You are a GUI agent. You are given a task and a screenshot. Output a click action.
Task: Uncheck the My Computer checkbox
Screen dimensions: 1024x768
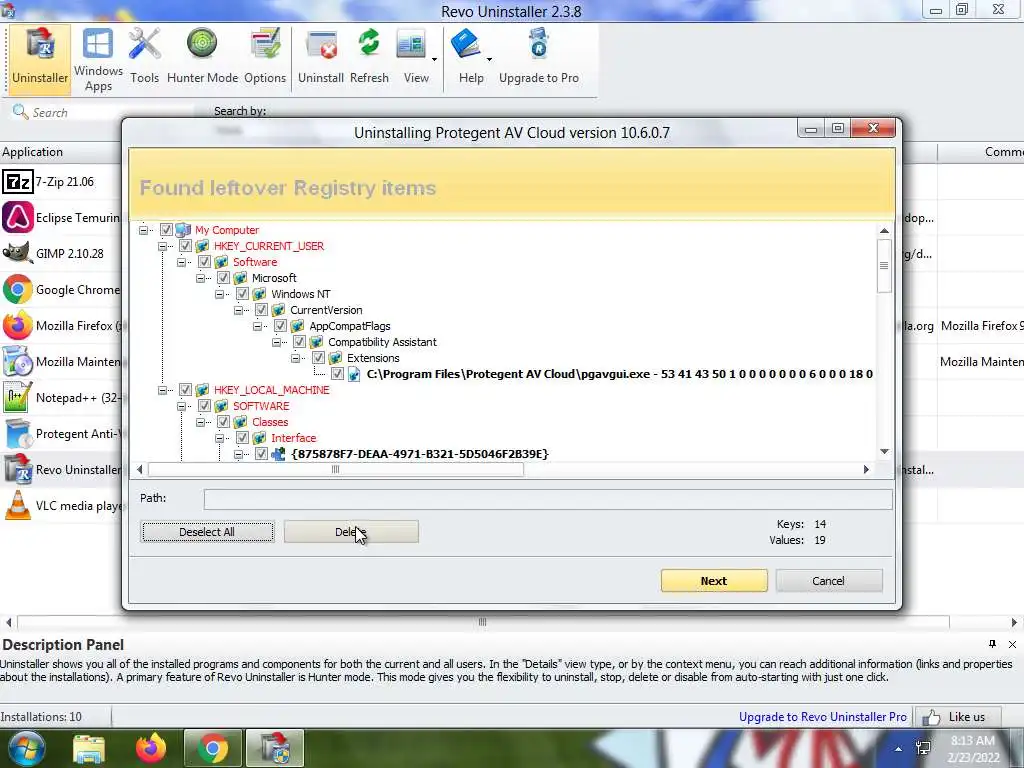tap(166, 230)
